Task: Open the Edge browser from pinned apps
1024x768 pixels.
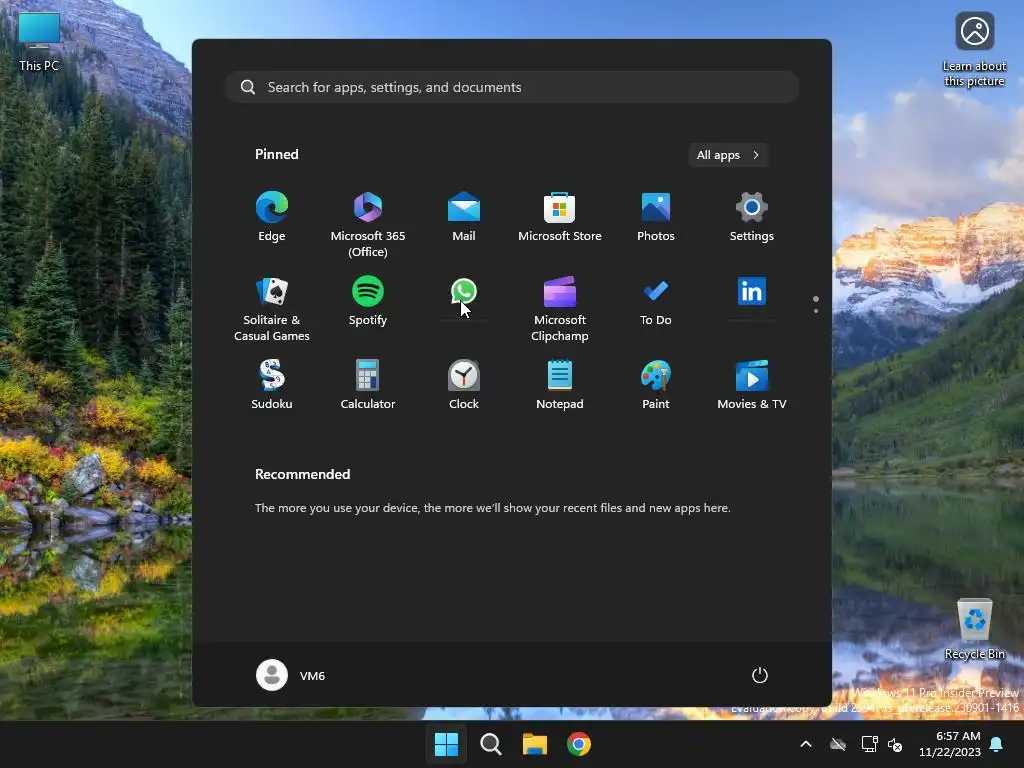Action: coord(272,217)
